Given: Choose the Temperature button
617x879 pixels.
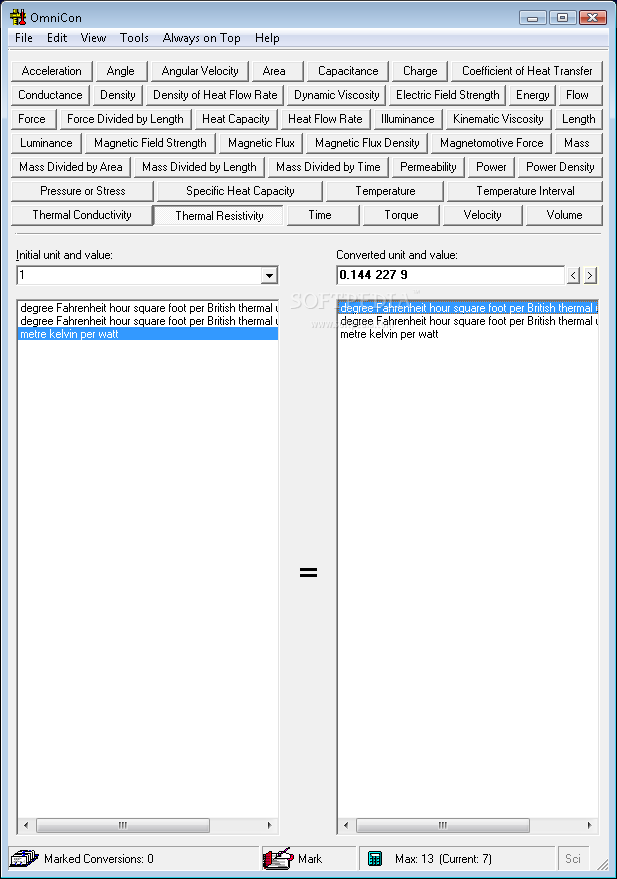Looking at the screenshot, I should 385,192.
